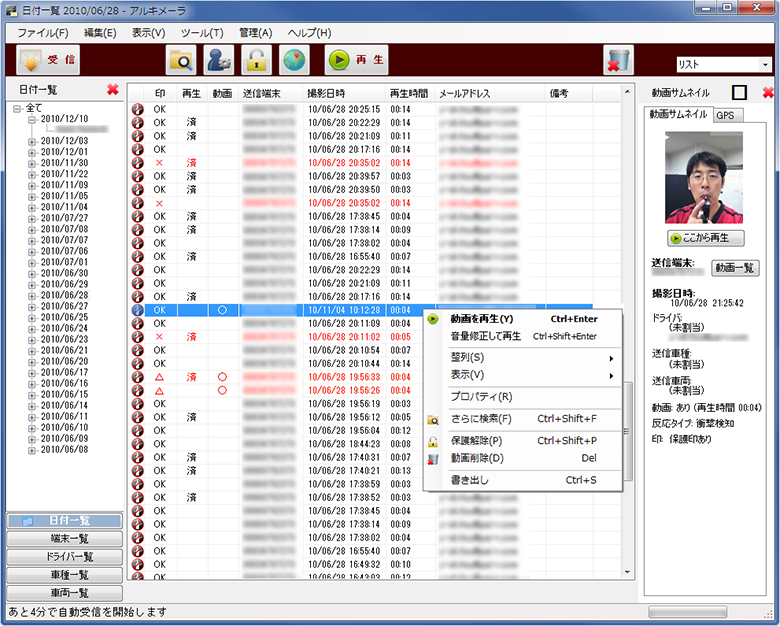Click the △ mark in 19:56:26 row
Image resolution: width=780 pixels, height=626 pixels.
(159, 391)
